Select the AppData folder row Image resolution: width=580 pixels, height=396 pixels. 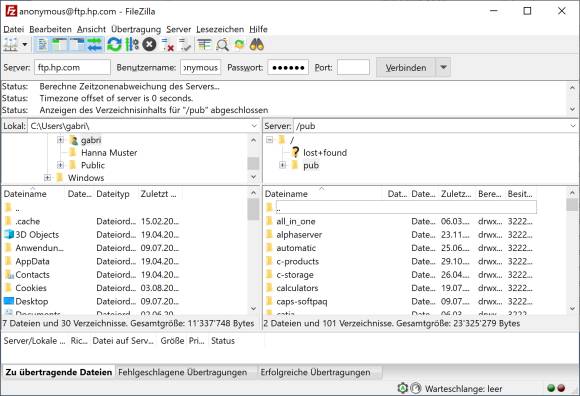[91, 261]
